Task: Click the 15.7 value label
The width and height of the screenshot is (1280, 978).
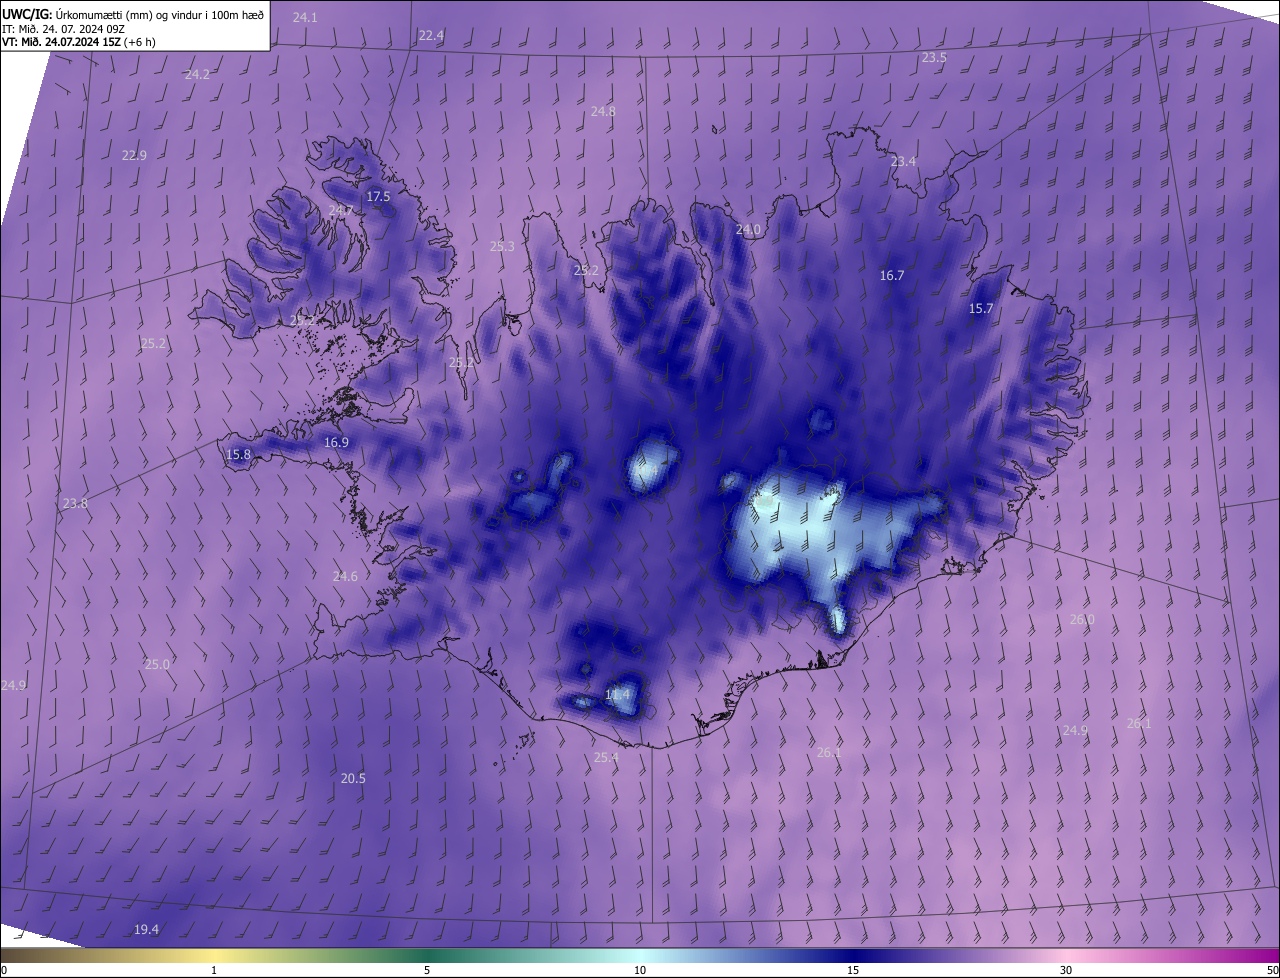Action: coord(981,308)
